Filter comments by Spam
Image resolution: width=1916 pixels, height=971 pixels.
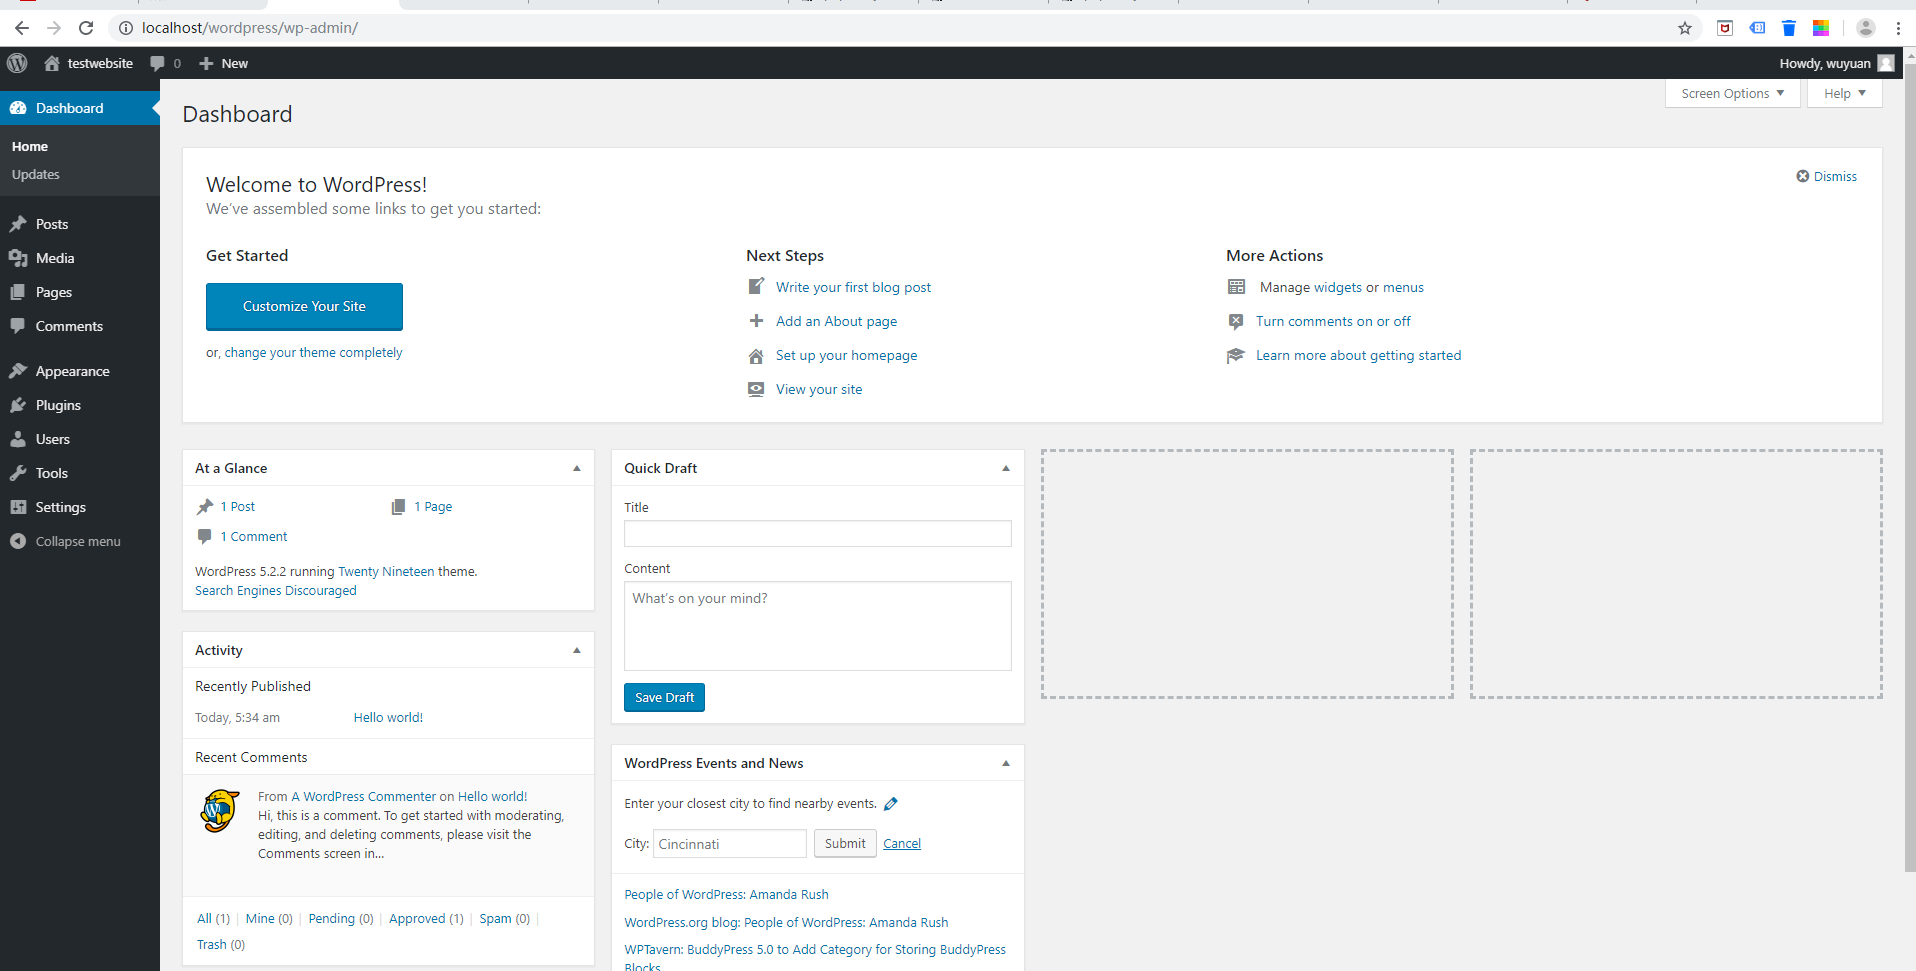pos(495,919)
